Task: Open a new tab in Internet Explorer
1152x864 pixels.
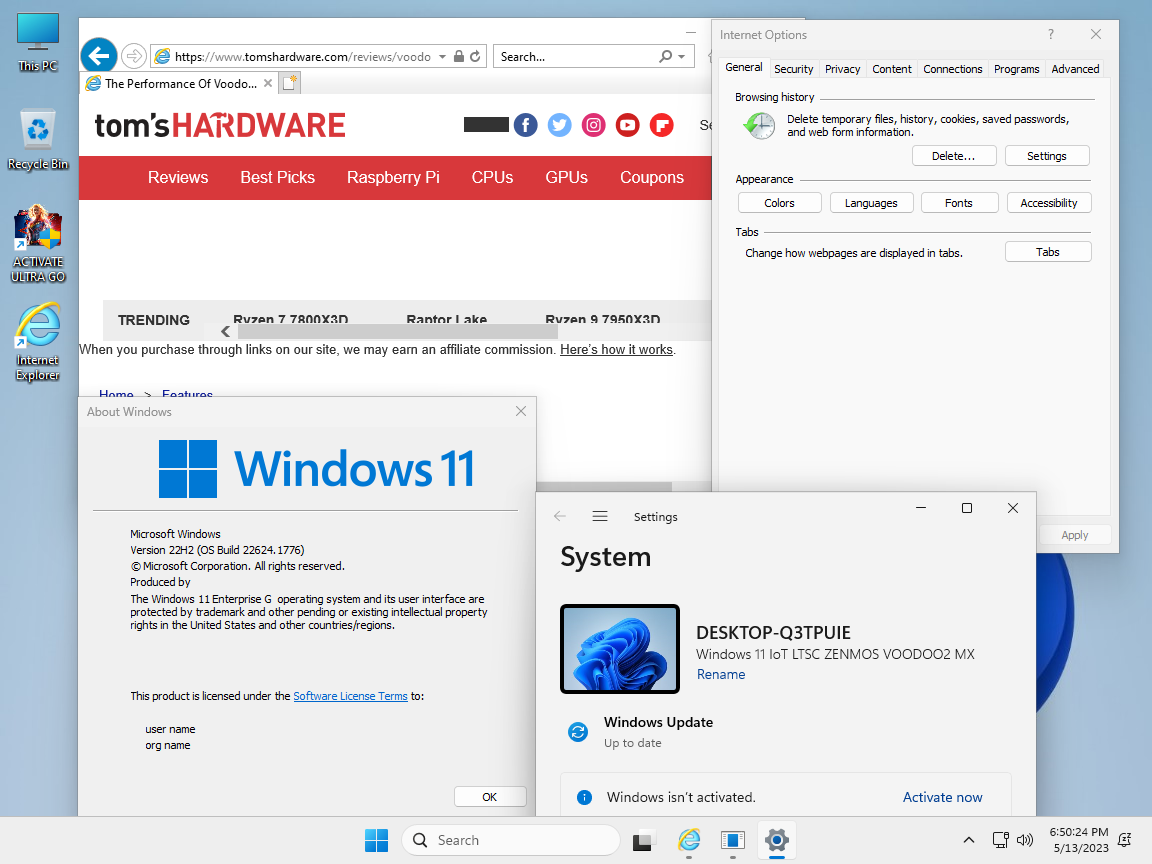Action: pyautogui.click(x=290, y=83)
